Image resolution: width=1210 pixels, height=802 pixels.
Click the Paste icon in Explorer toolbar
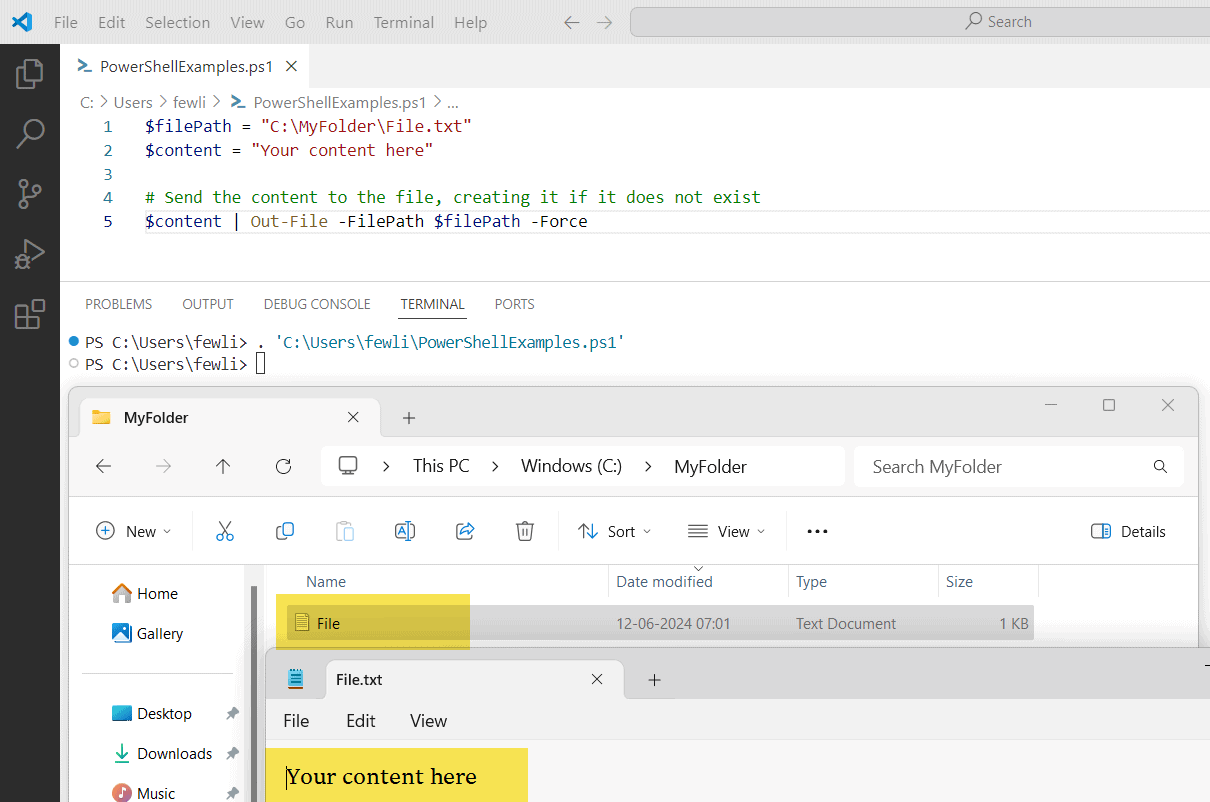[344, 531]
